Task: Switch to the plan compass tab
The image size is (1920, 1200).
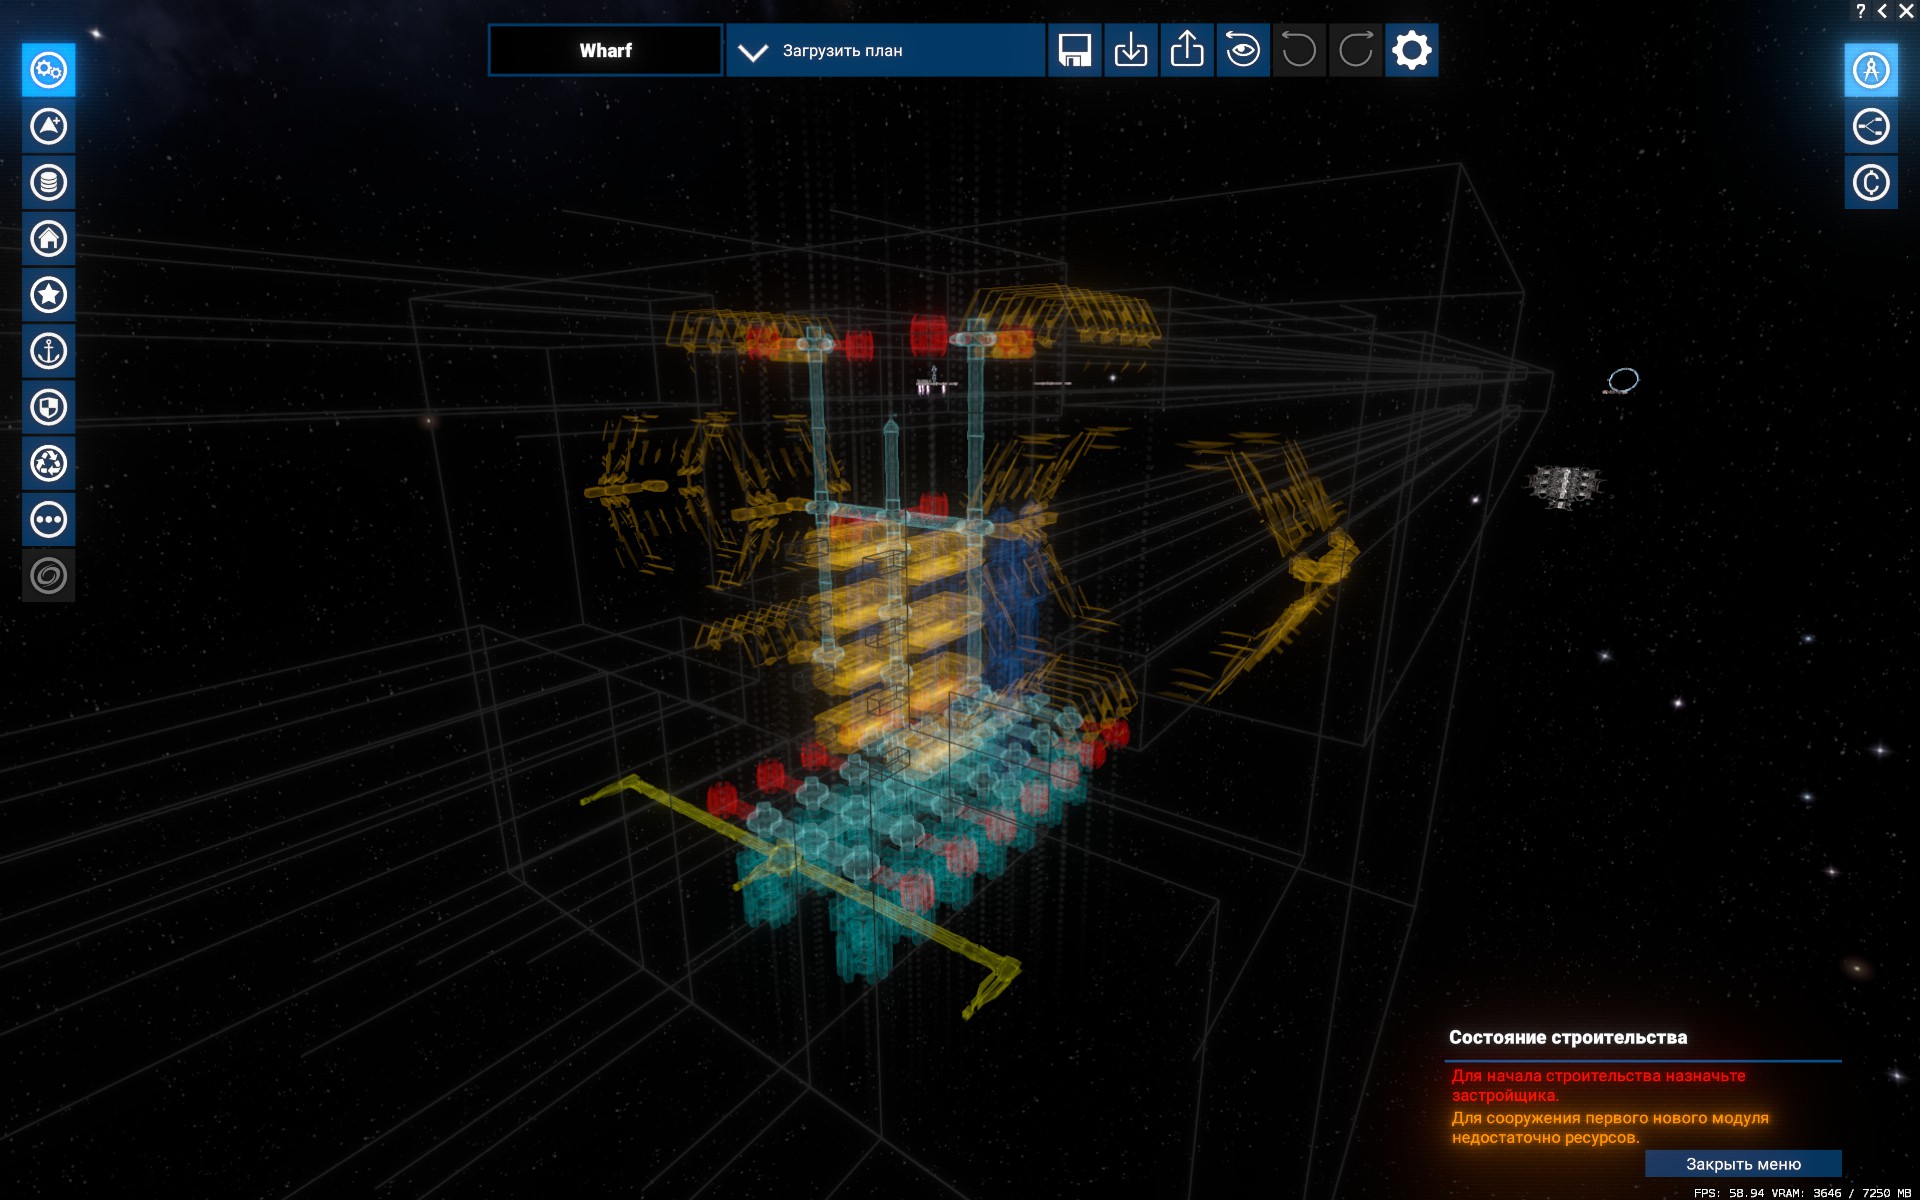Action: tap(1870, 70)
